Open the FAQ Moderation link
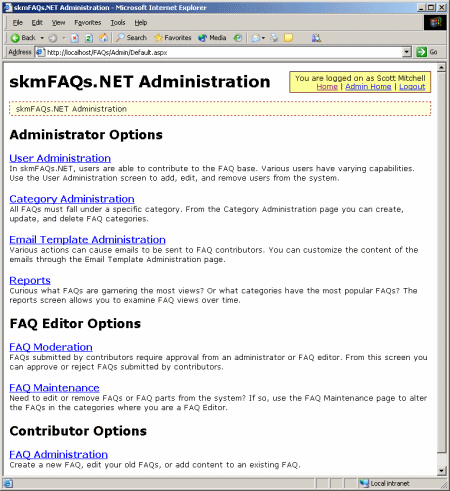 point(51,347)
